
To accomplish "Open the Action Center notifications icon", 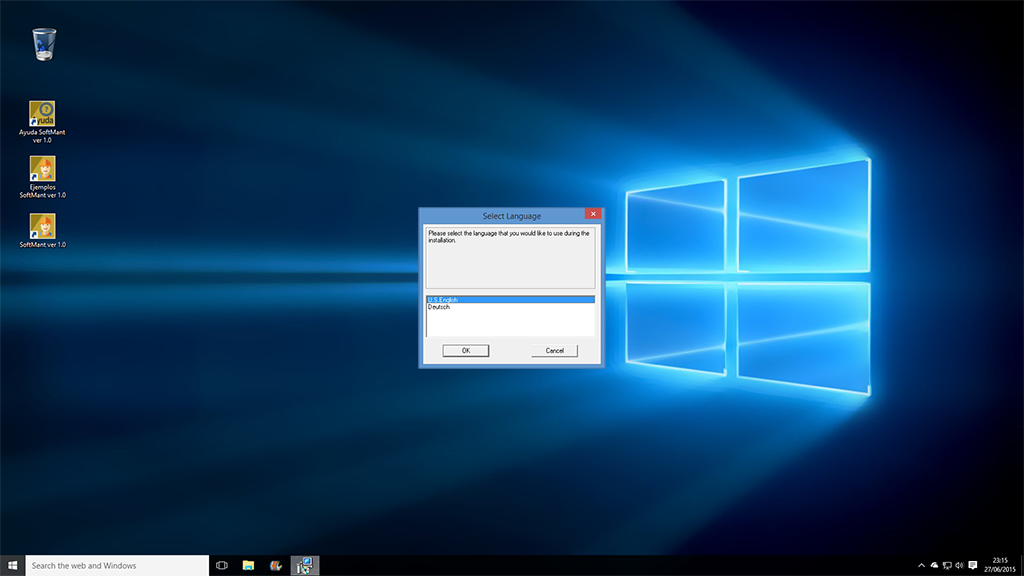I will point(973,565).
